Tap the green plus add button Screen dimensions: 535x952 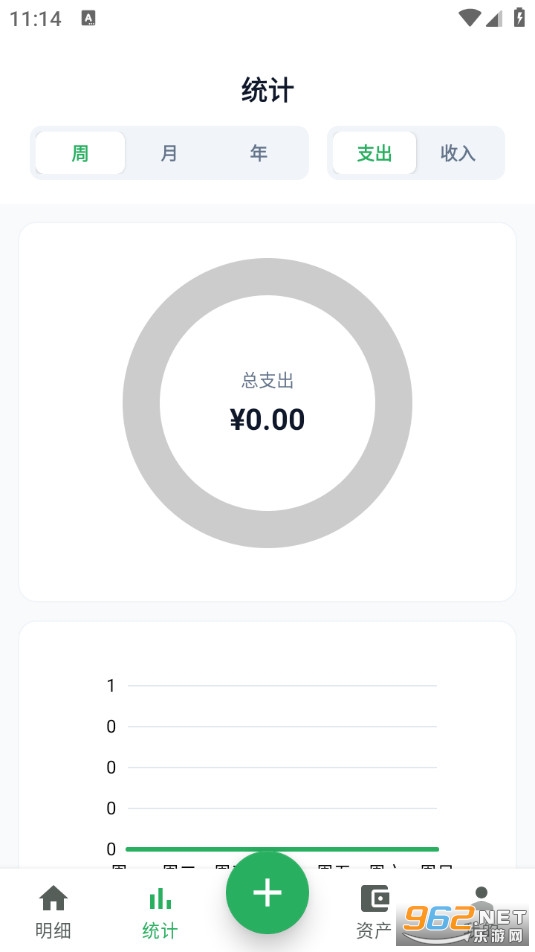coord(267,892)
